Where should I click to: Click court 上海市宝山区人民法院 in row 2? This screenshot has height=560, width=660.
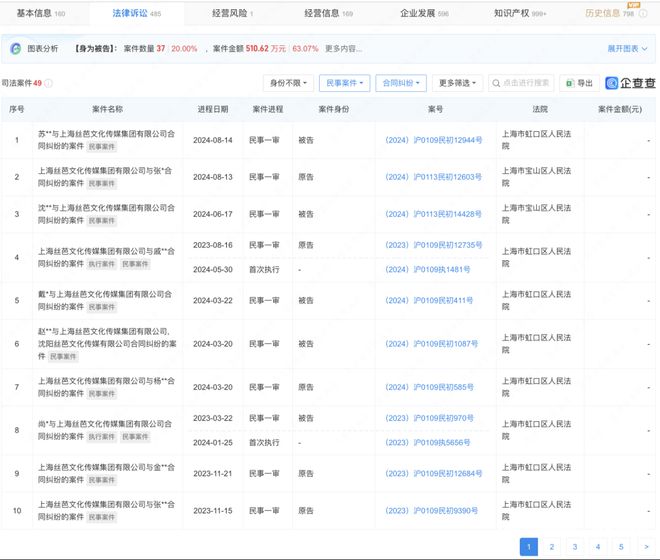(536, 177)
